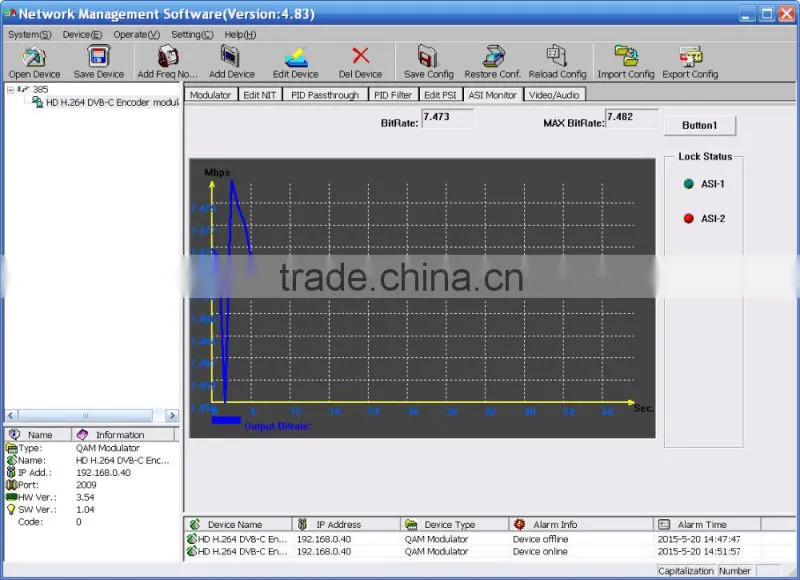Click the red Del Device icon
800x580 pixels.
tap(360, 62)
